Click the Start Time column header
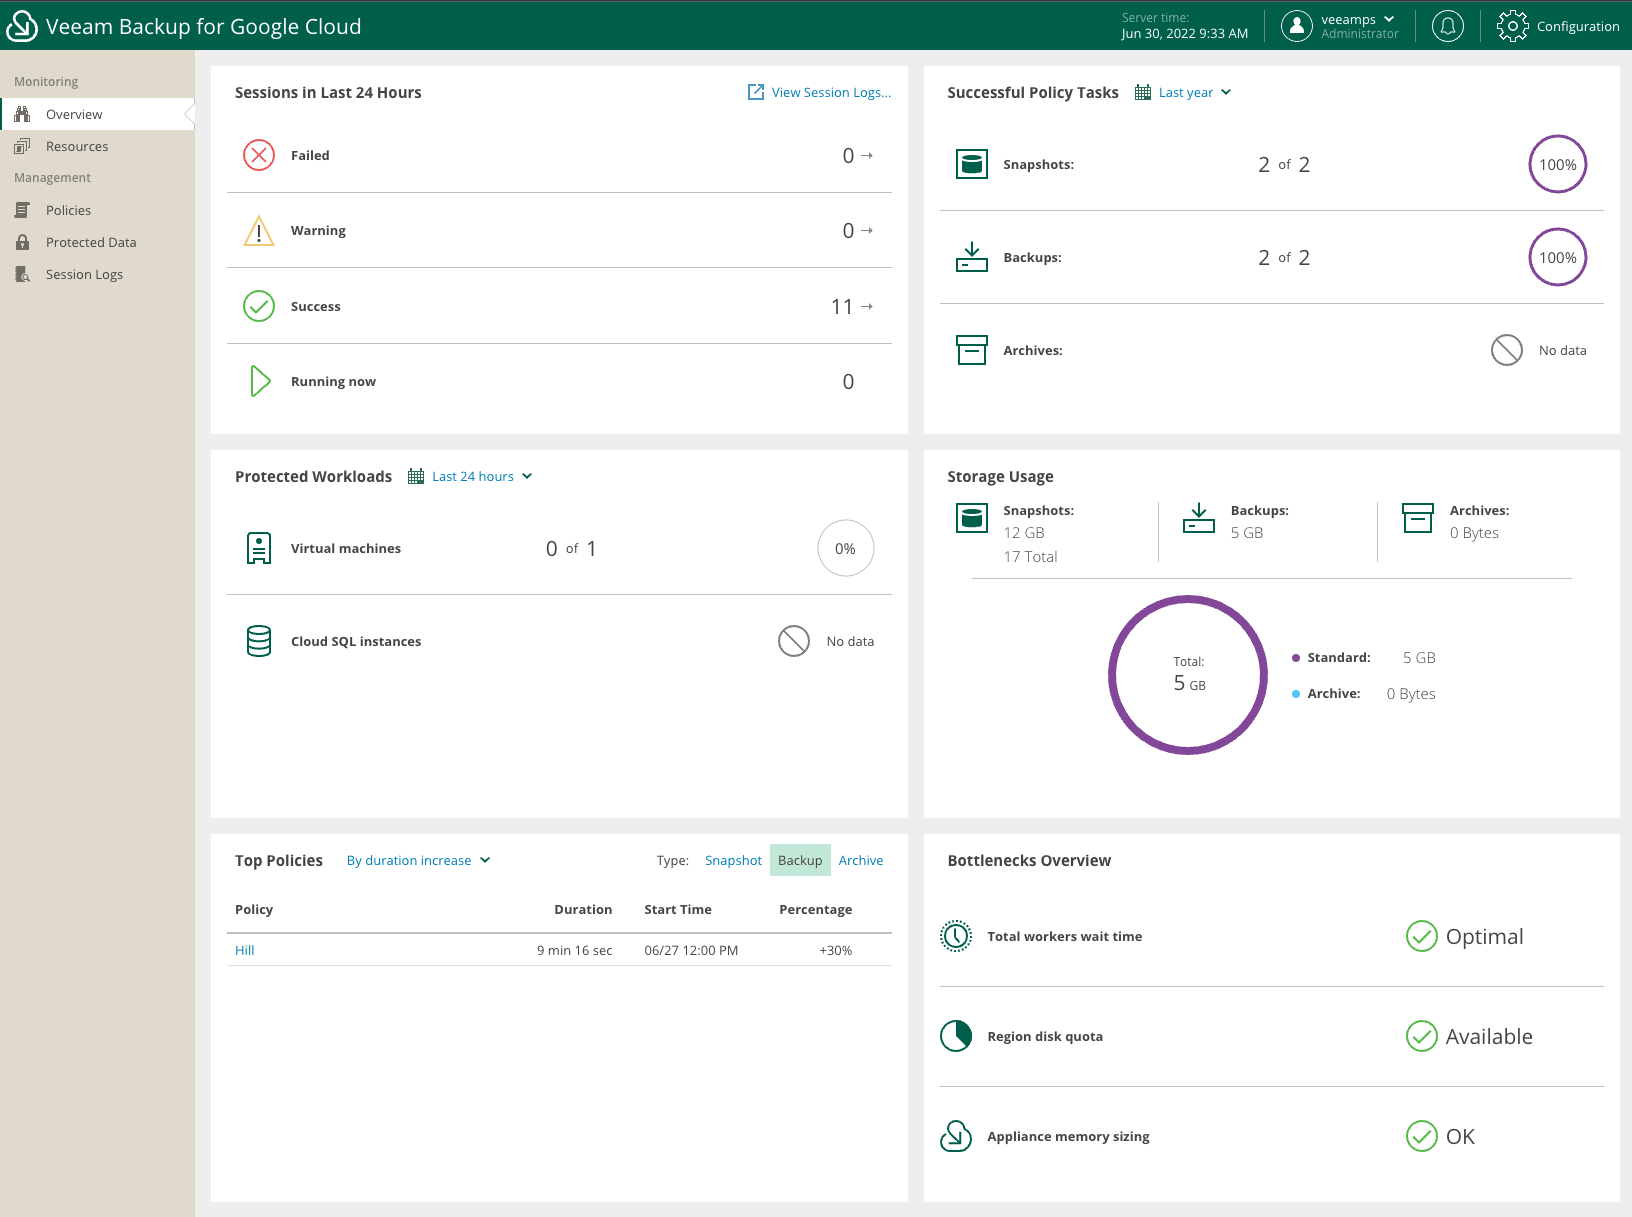Screen dimensions: 1632x1217 [x=678, y=909]
